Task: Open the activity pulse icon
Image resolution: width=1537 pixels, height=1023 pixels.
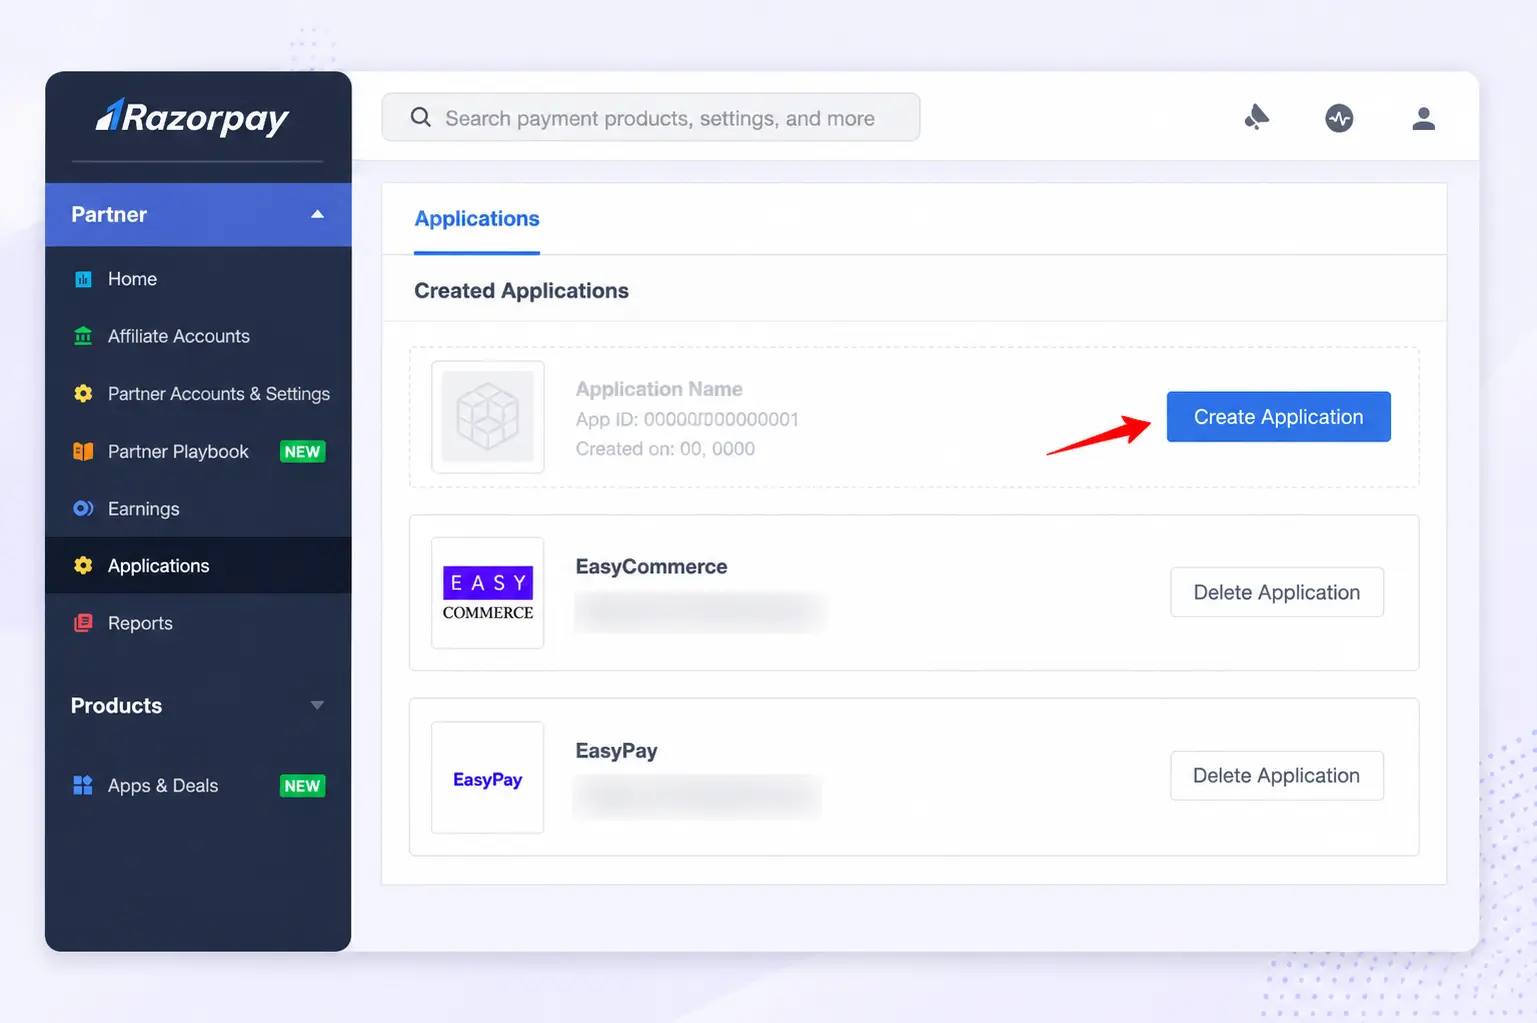Action: pos(1339,118)
